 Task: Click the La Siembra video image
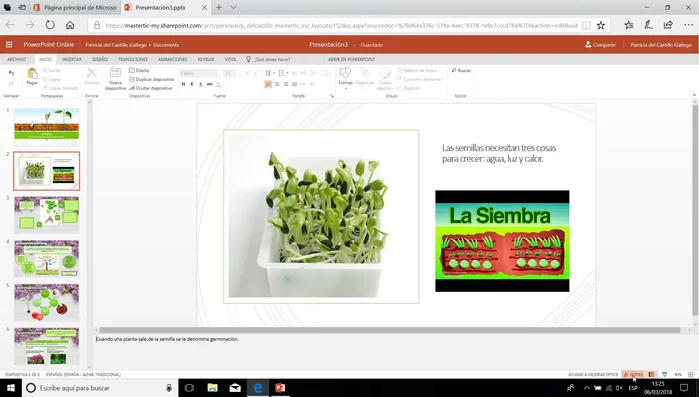tap(502, 241)
